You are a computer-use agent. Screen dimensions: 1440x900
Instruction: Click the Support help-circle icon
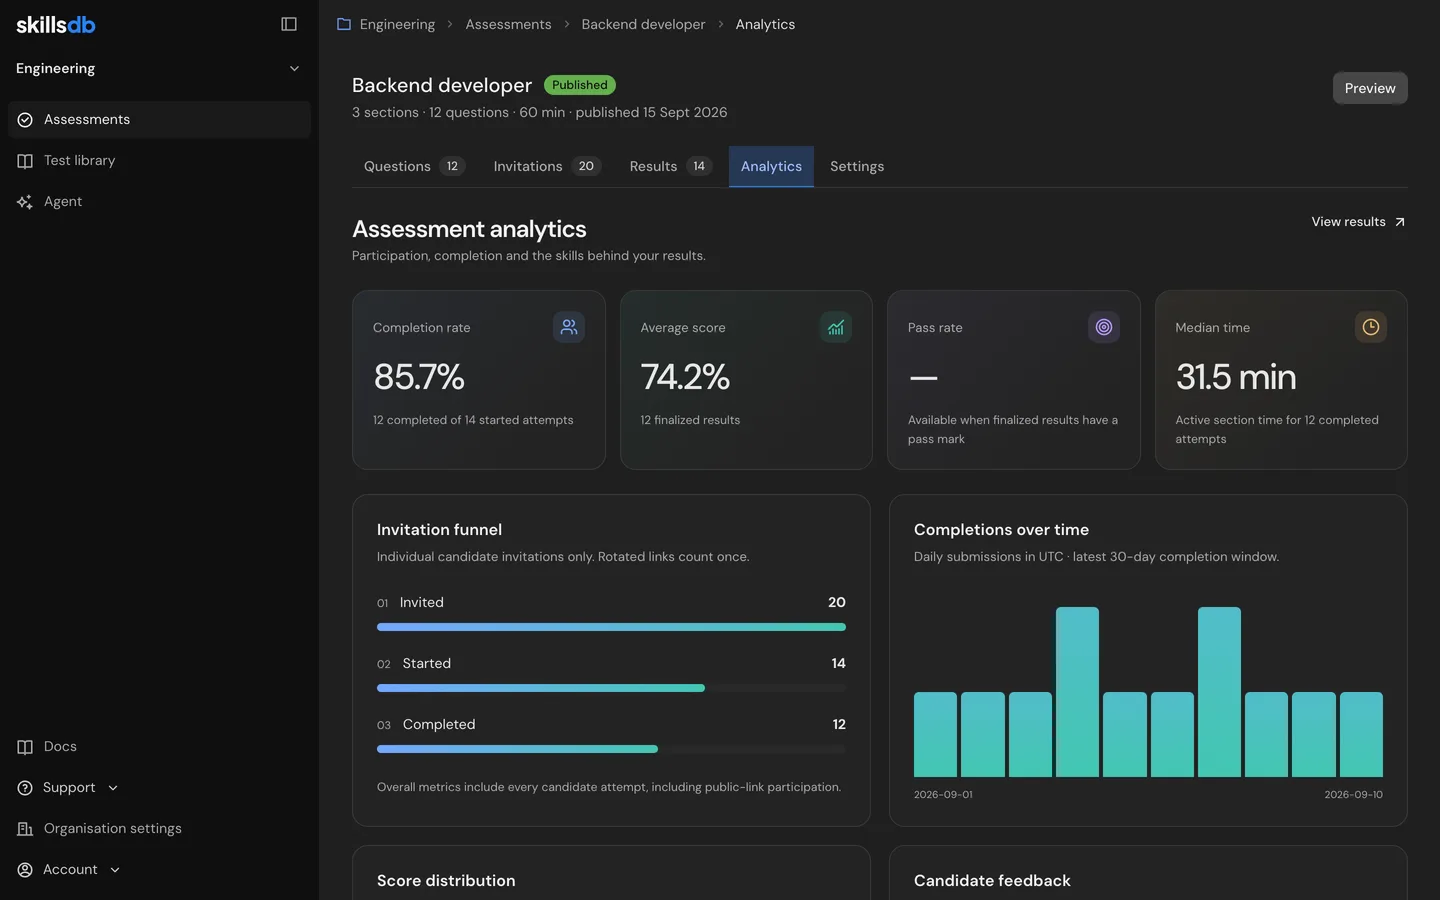click(25, 788)
